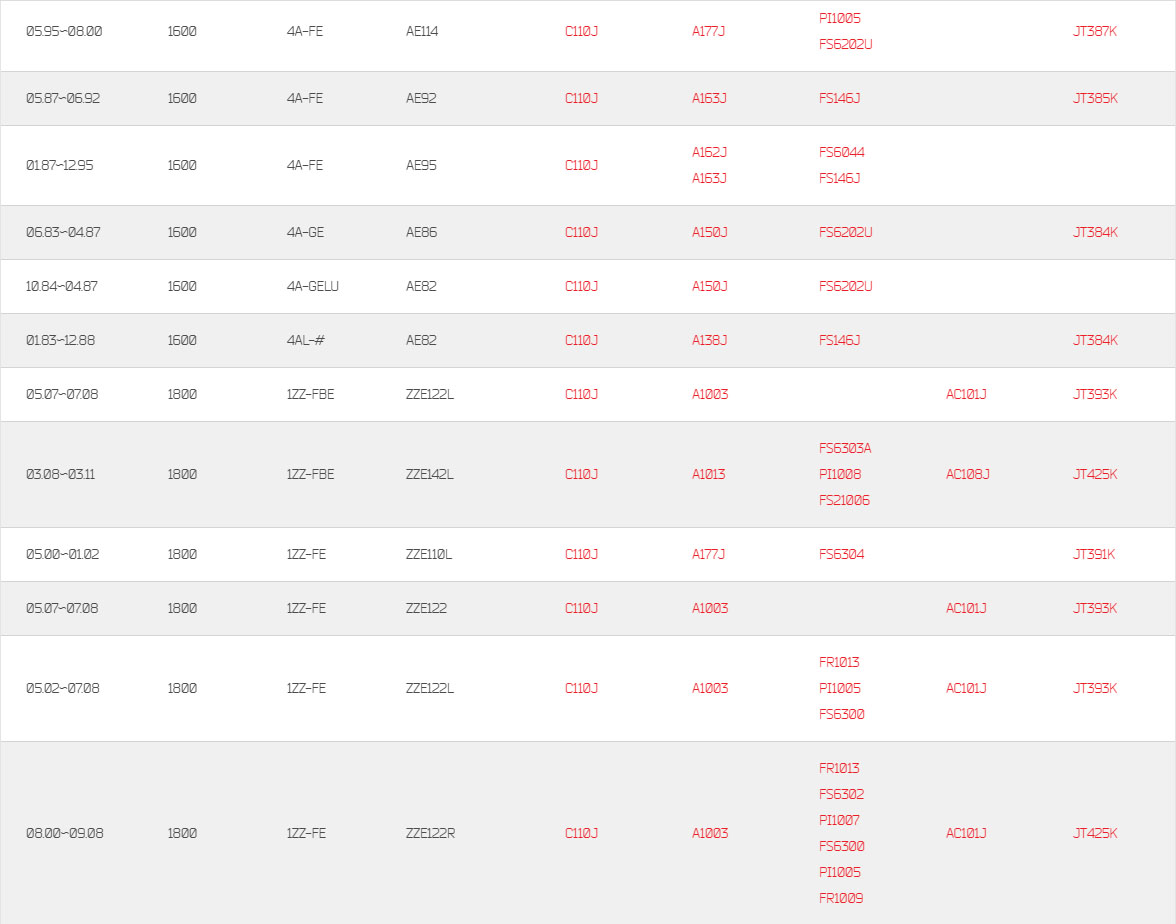The image size is (1176, 924).
Task: Click FS21006 part link
Action: (x=844, y=500)
